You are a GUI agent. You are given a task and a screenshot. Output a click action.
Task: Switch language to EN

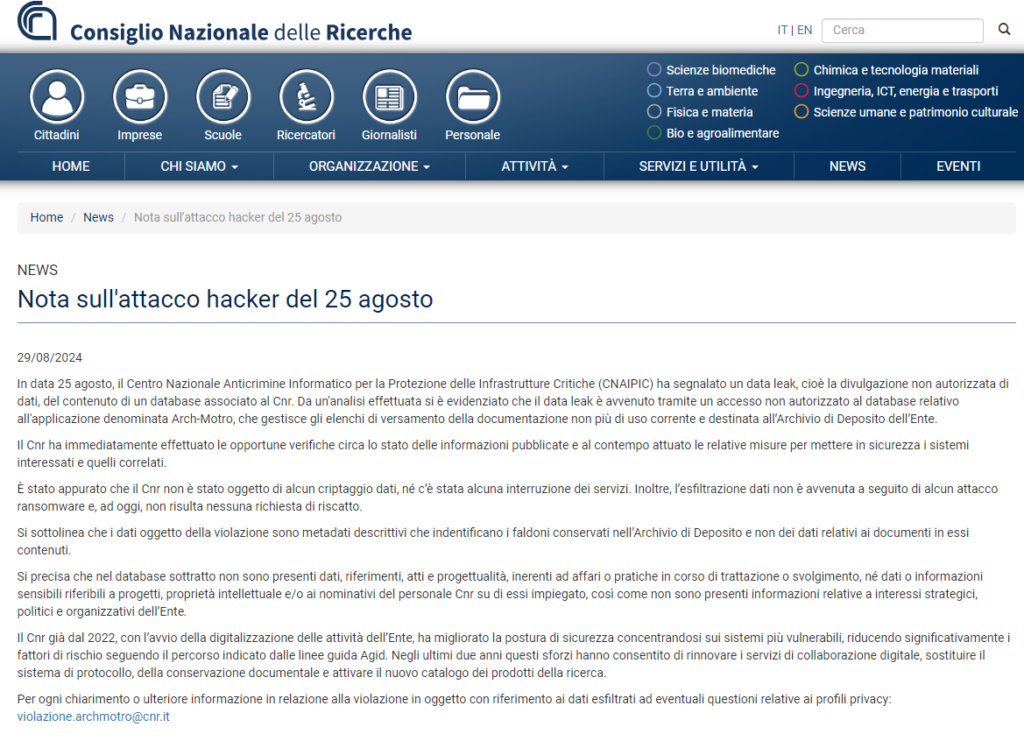[x=804, y=30]
